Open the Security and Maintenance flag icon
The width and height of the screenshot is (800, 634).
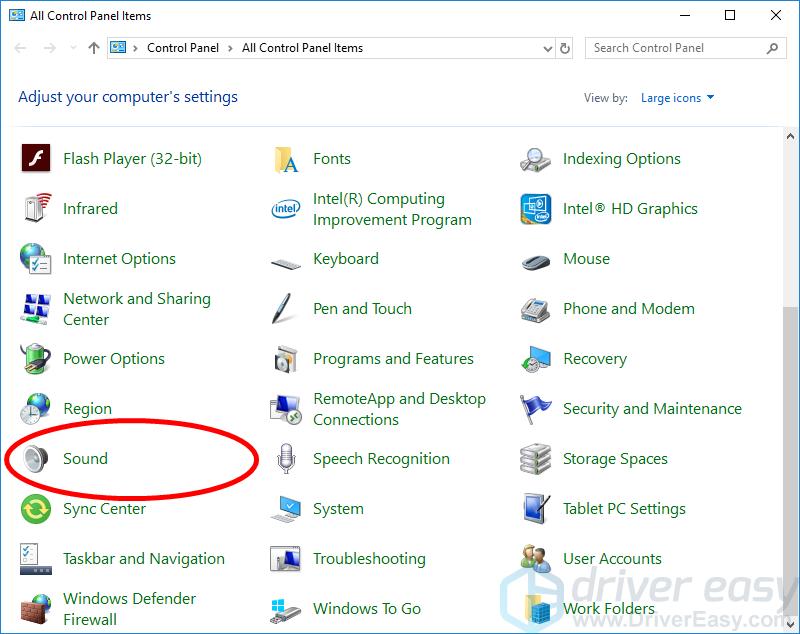[536, 409]
